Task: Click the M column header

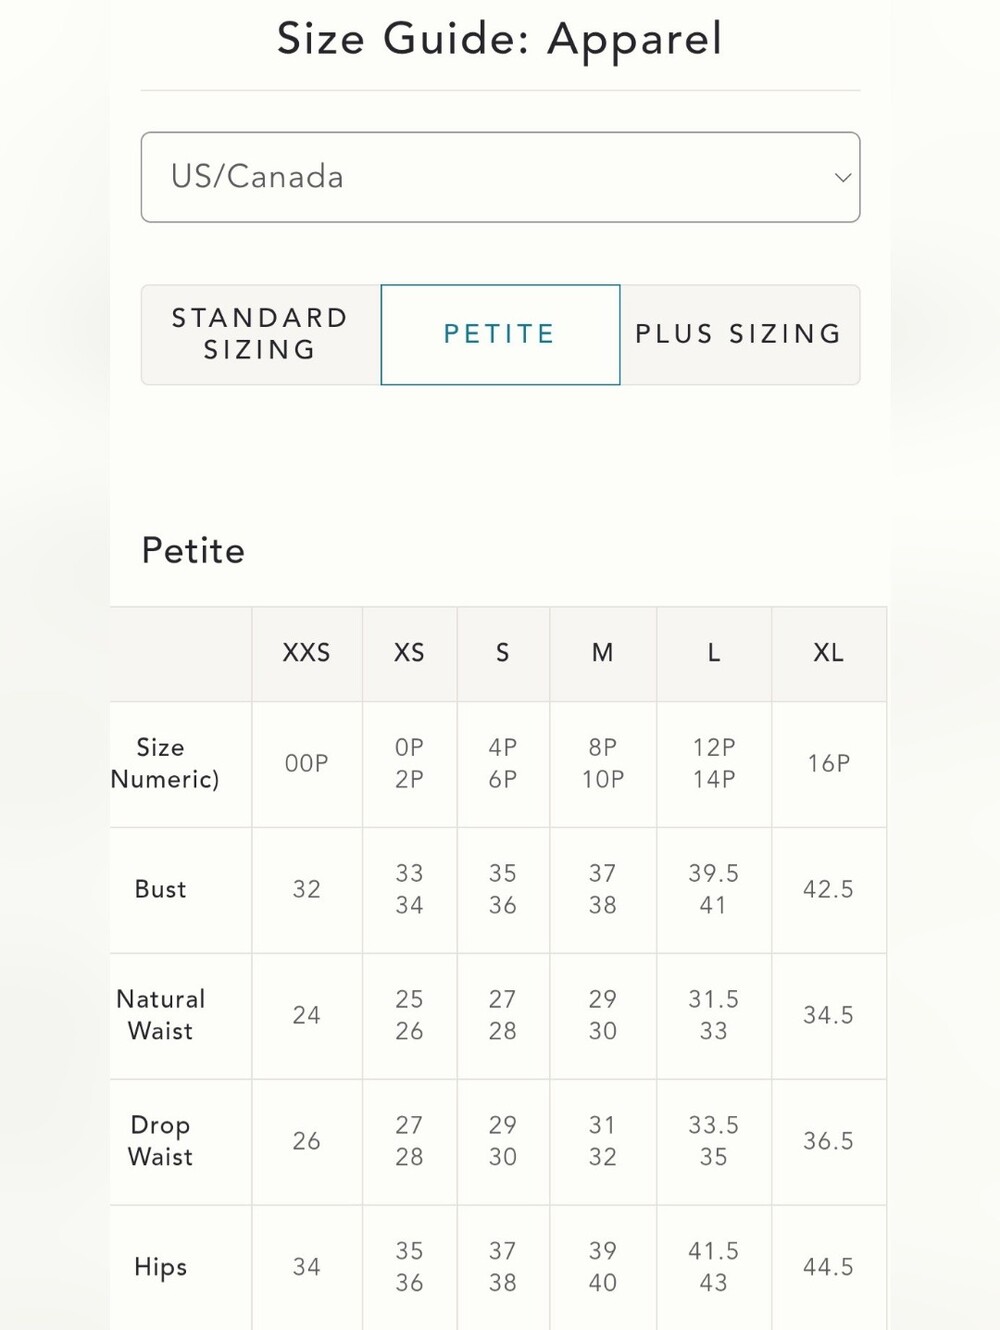Action: click(602, 653)
